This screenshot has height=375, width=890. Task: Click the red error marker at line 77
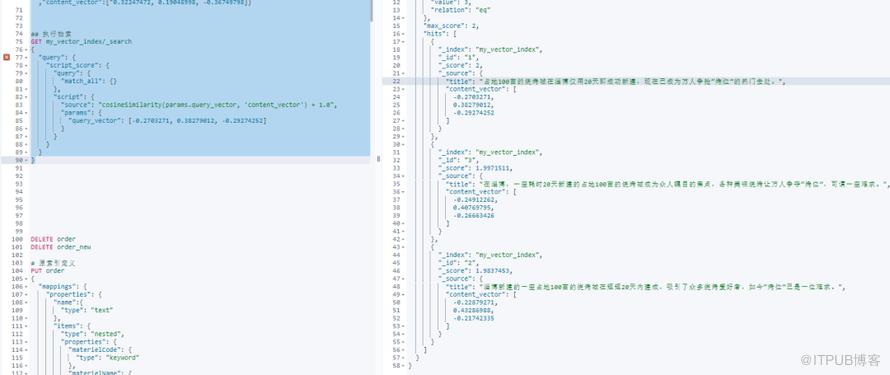tap(6, 57)
